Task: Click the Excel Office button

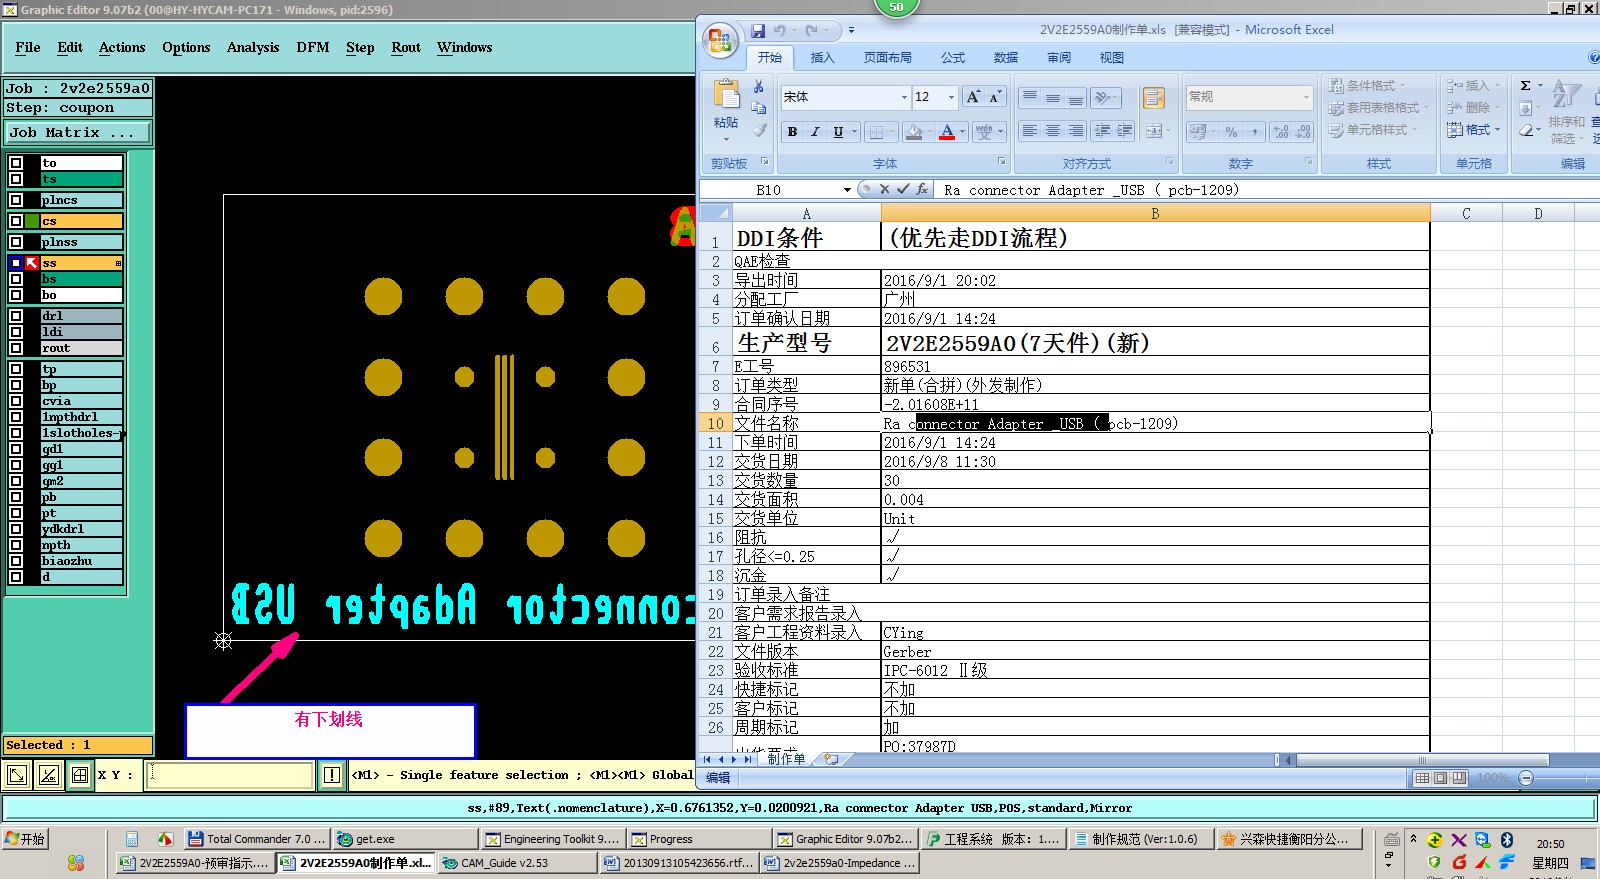Action: (x=719, y=40)
